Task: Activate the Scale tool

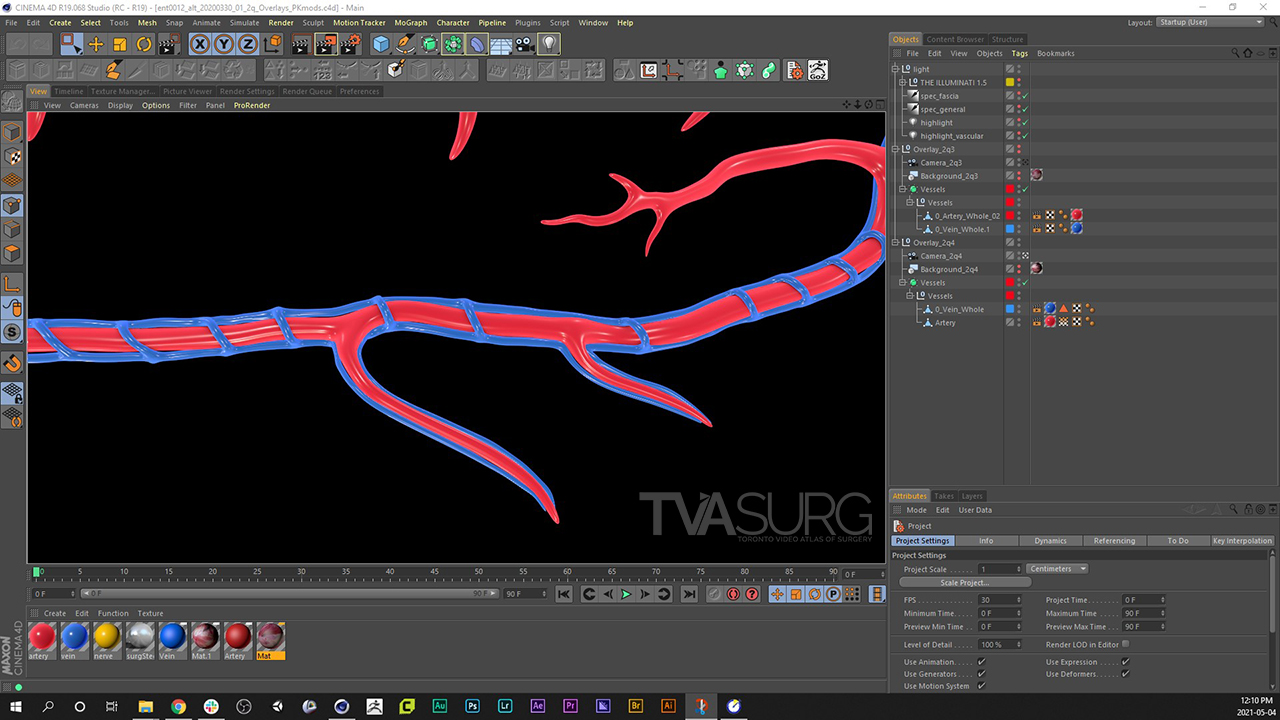Action: tap(120, 44)
